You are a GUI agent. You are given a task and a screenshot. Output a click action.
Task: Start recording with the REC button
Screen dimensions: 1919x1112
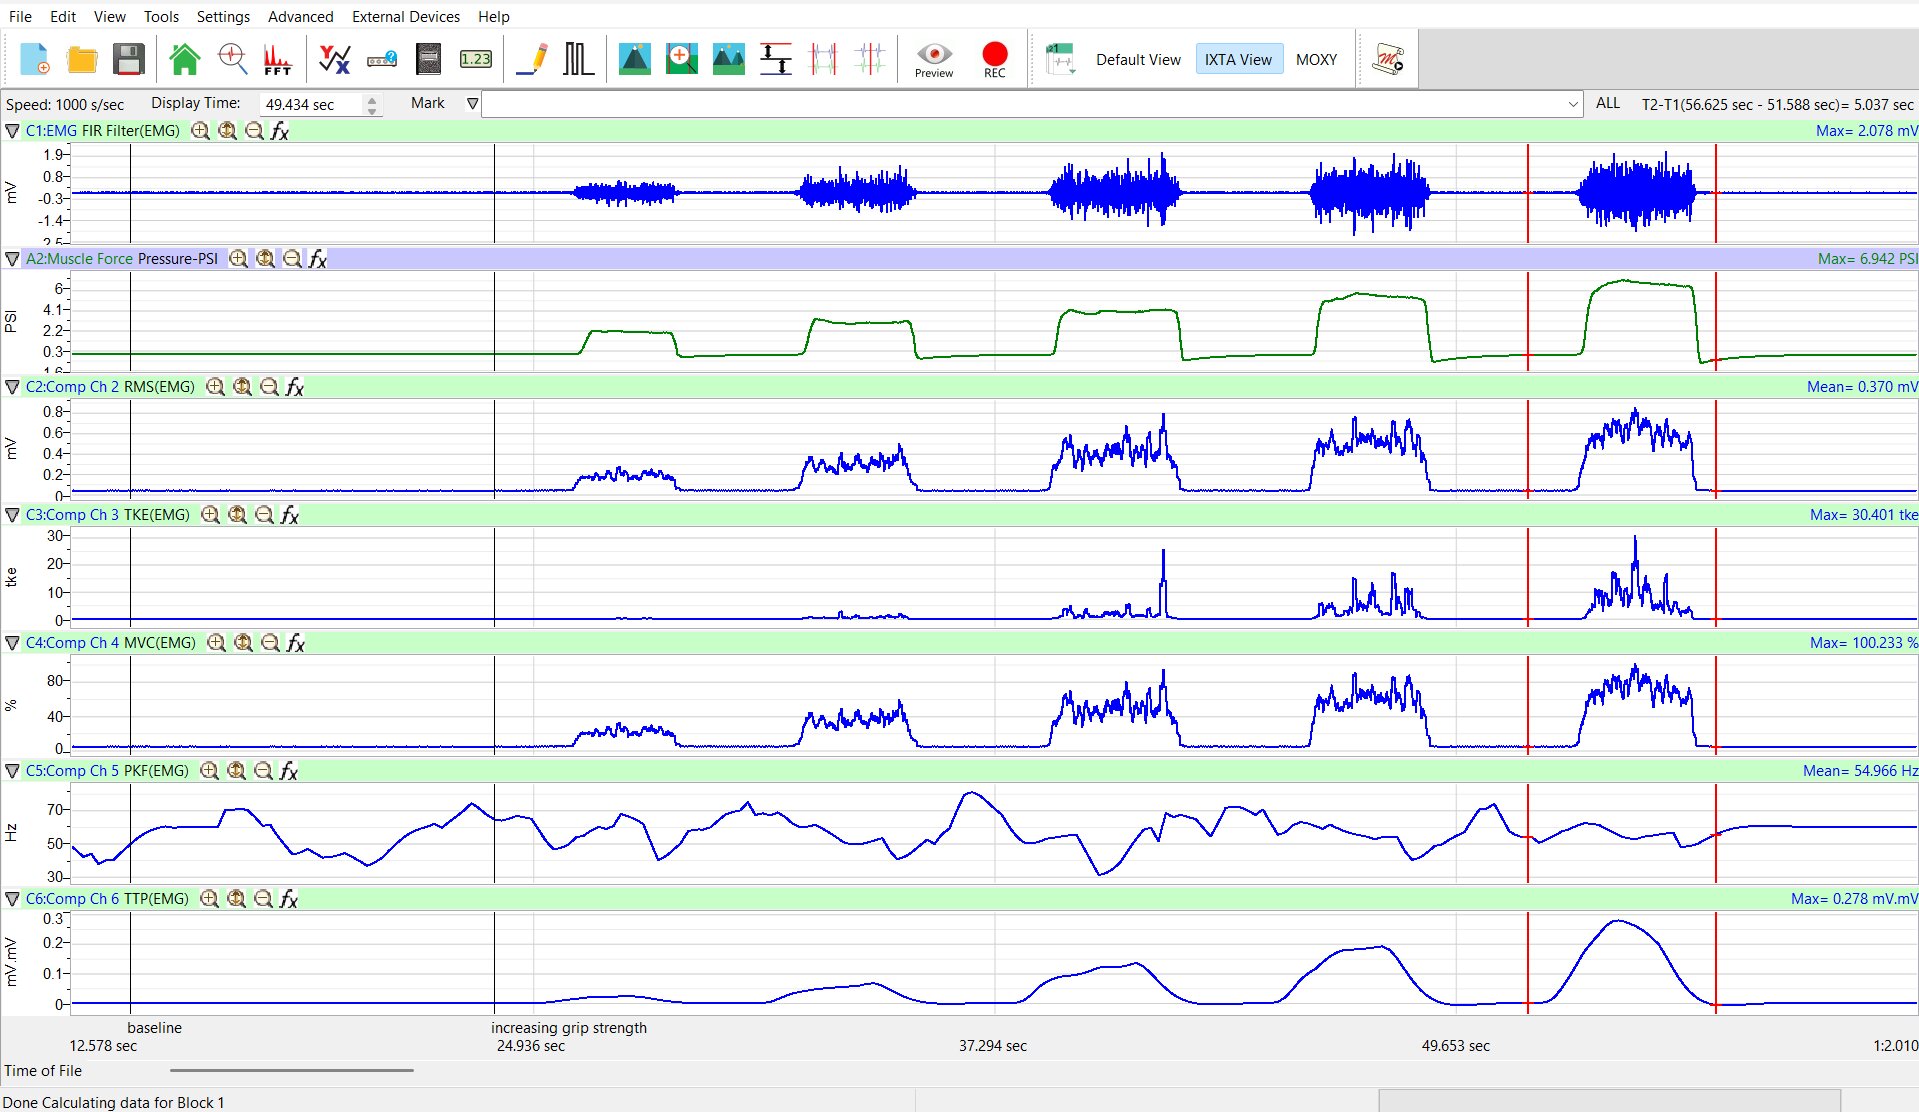click(995, 60)
